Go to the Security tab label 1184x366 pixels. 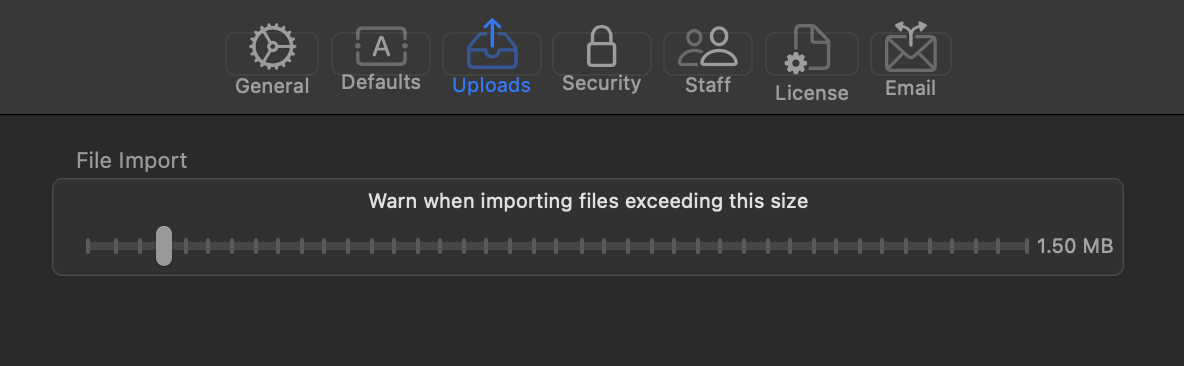tap(601, 83)
